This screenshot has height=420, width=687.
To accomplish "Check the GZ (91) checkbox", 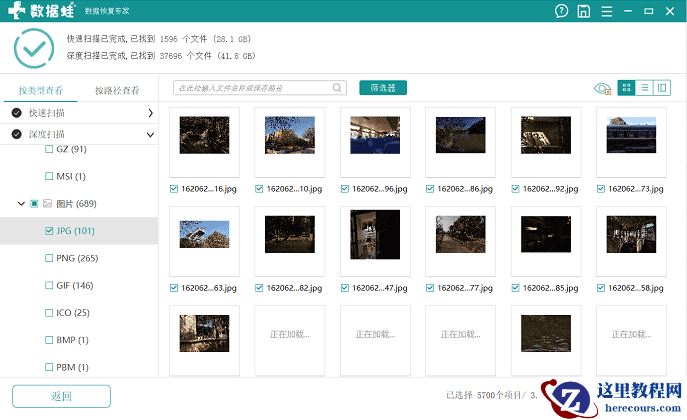I will tap(49, 149).
